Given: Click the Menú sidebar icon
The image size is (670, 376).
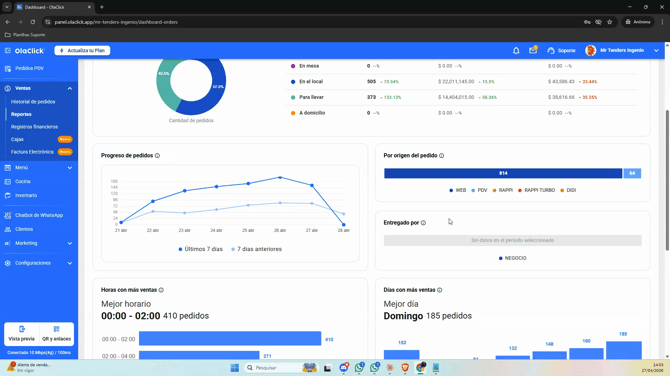Looking at the screenshot, I should coord(8,167).
